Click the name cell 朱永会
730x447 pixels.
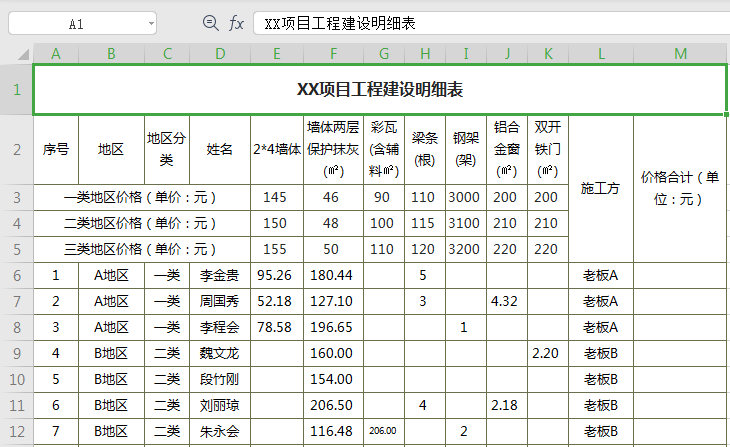pyautogui.click(x=220, y=431)
